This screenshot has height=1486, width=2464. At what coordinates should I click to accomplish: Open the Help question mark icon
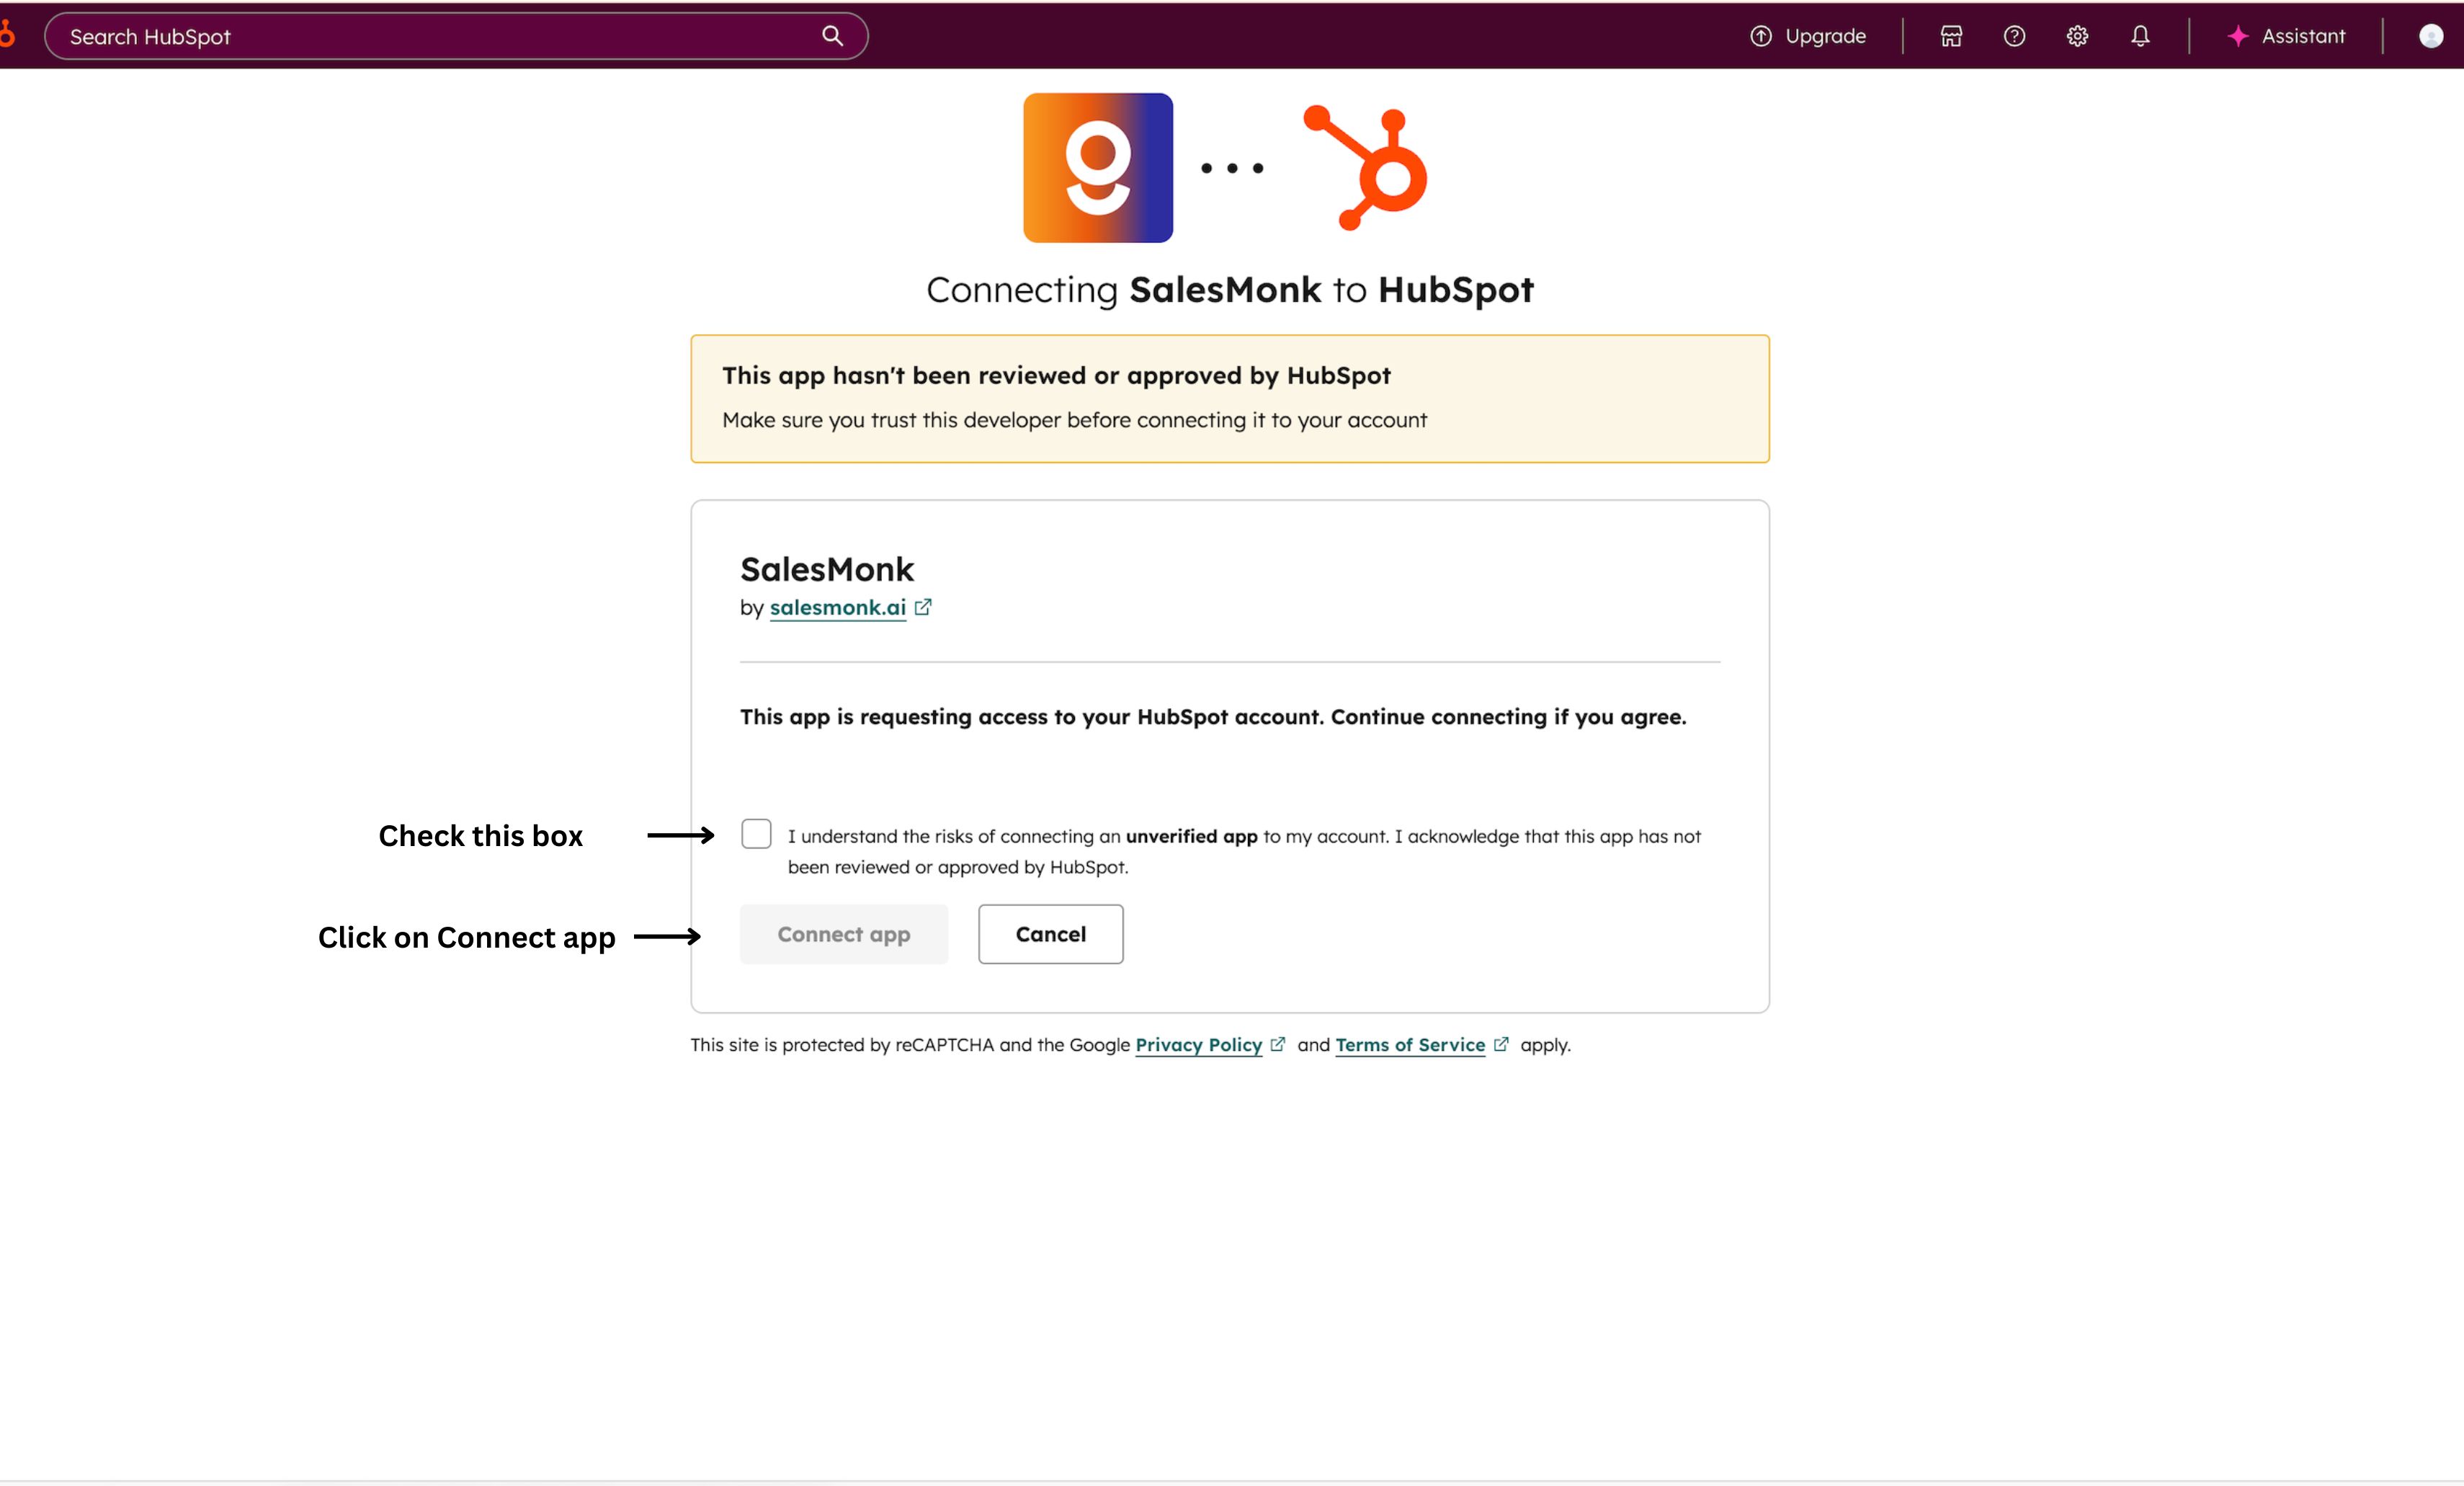[x=2014, y=36]
